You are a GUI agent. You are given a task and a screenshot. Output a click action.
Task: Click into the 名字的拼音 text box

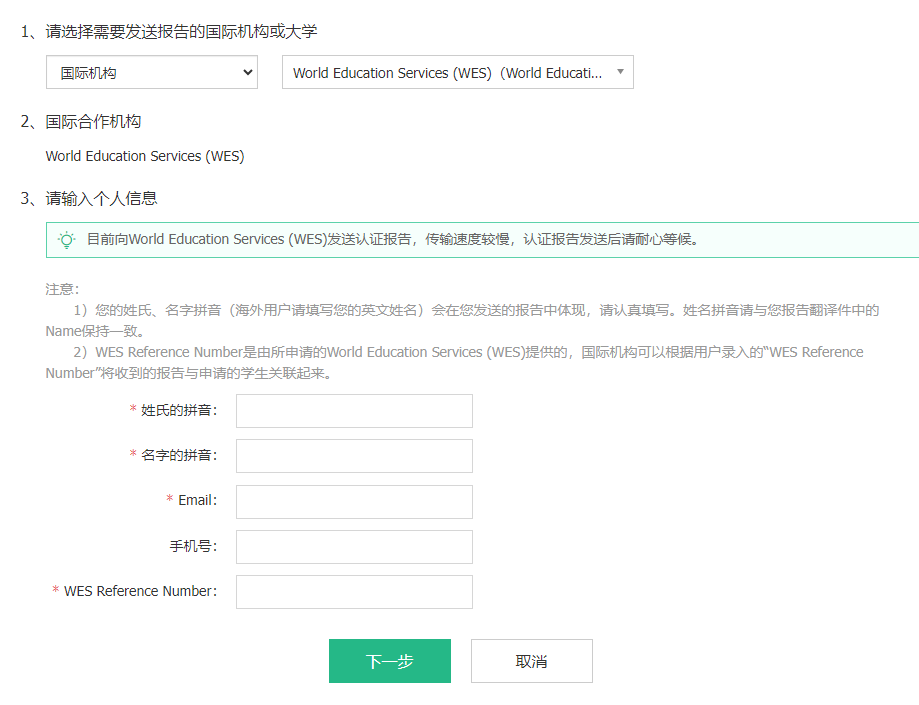click(354, 456)
